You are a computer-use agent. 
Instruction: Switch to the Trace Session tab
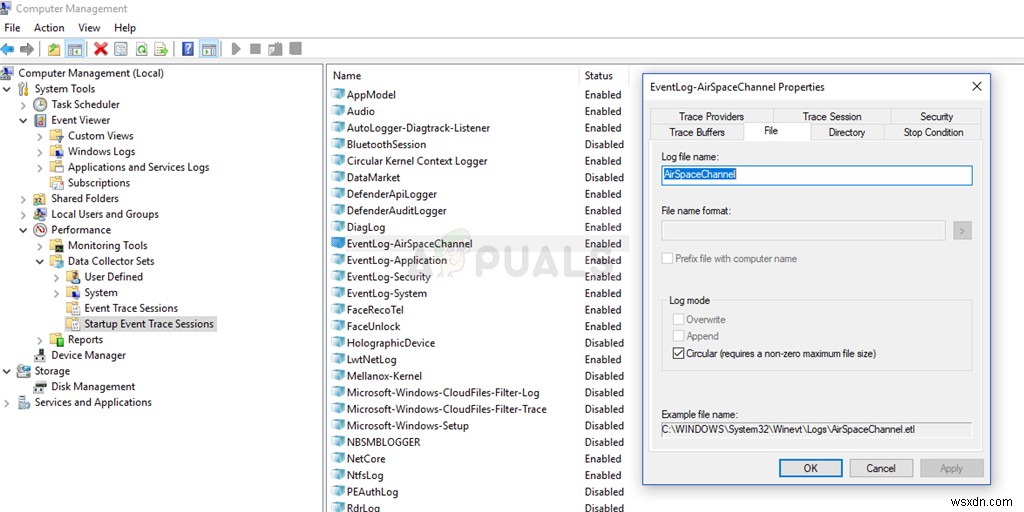pos(832,116)
